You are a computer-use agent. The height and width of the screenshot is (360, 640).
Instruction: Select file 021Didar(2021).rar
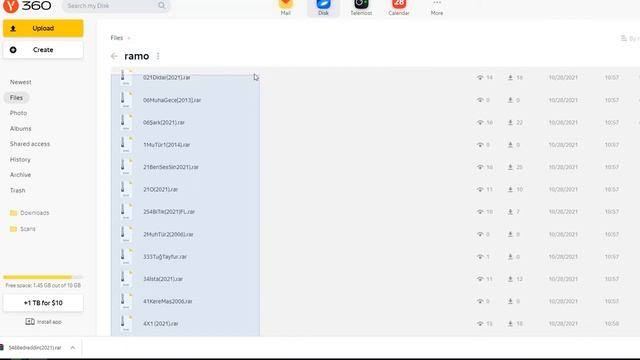[x=167, y=77]
